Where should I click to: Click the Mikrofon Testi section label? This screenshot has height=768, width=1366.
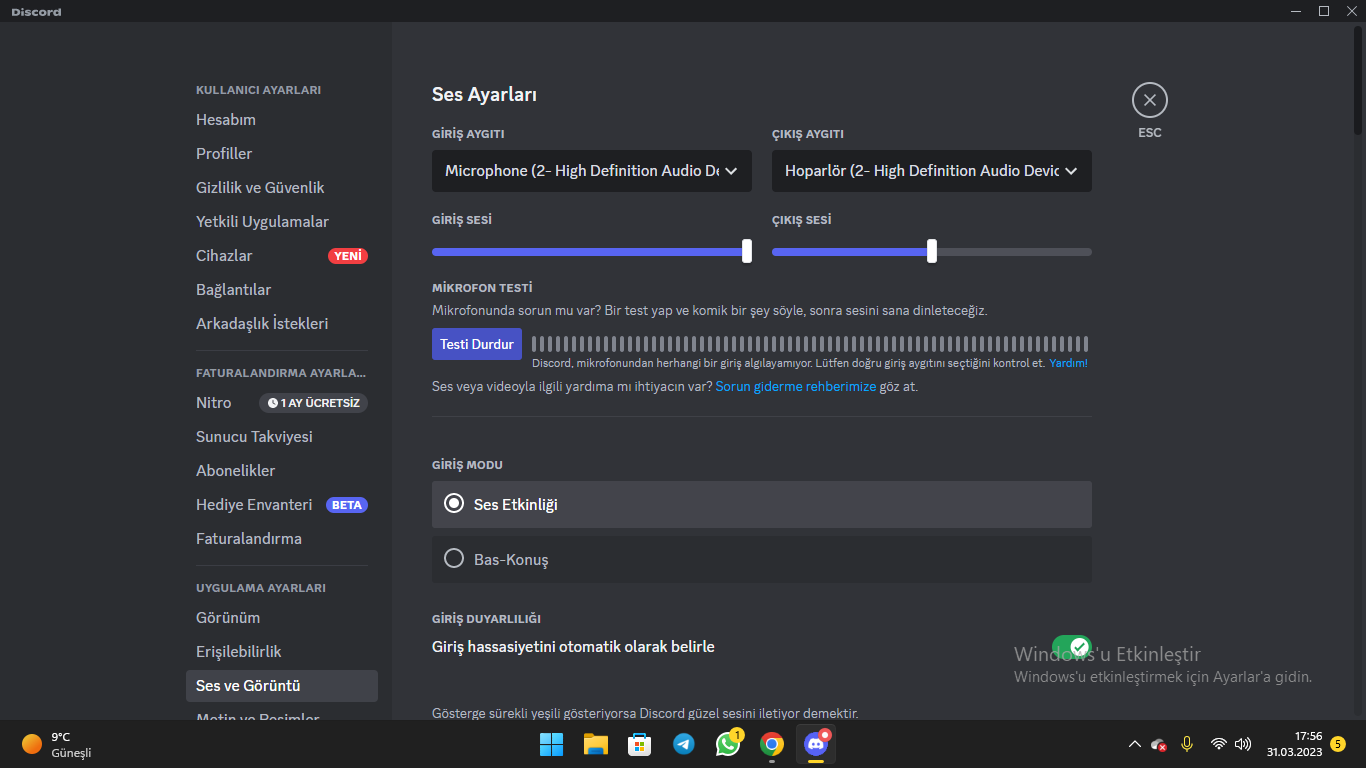pyautogui.click(x=482, y=288)
